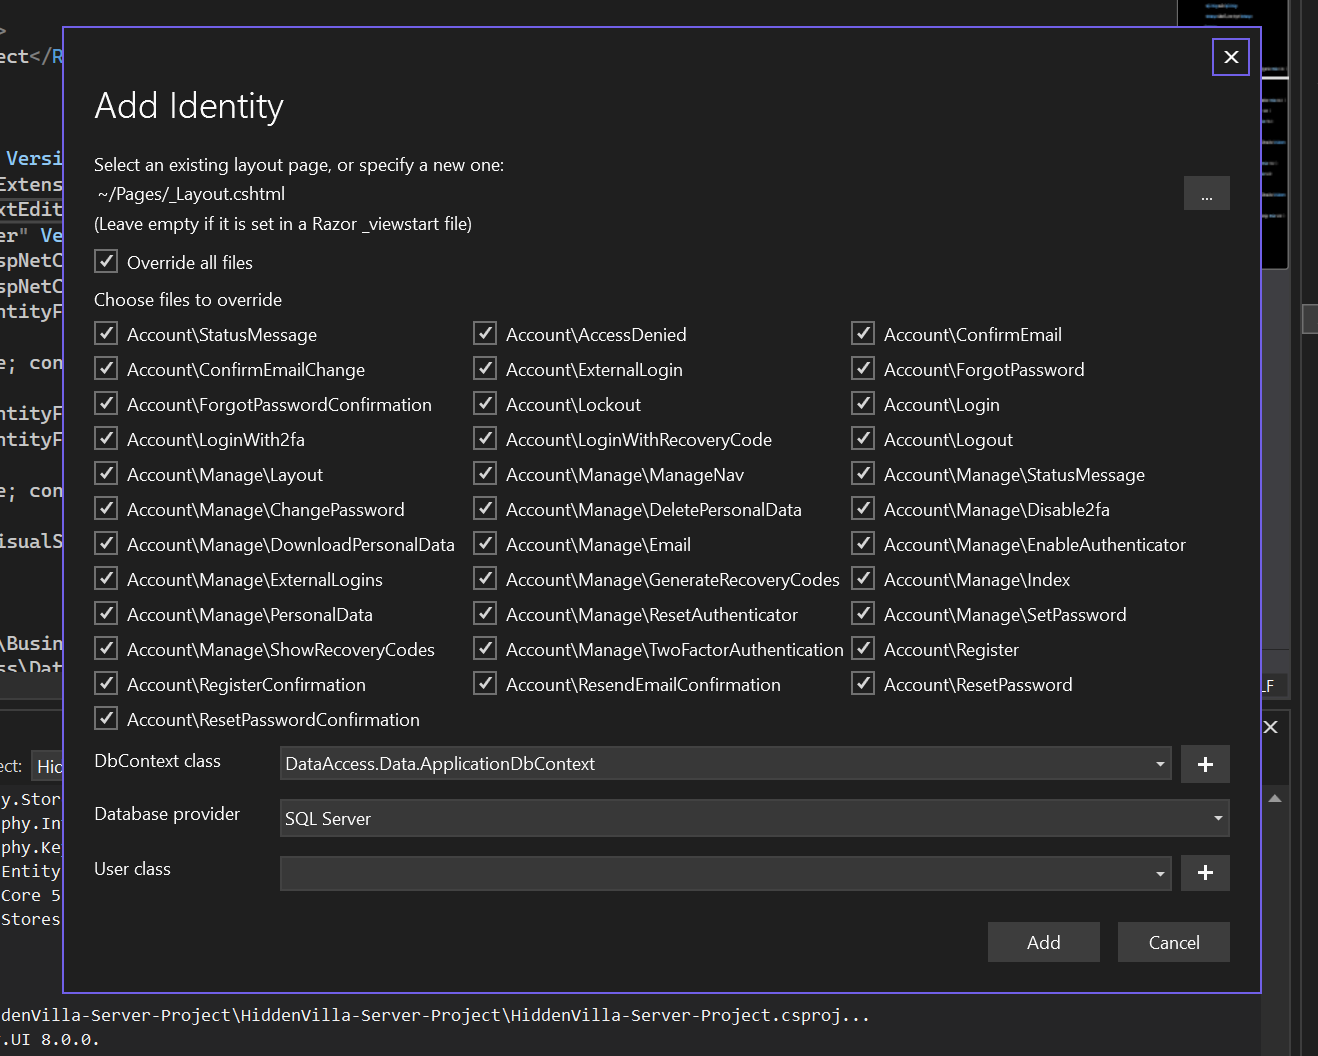1318x1056 pixels.
Task: Toggle Account\ExternalLogin checkbox
Action: [485, 369]
